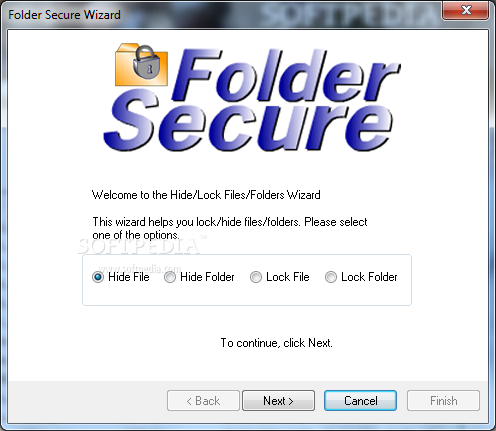Click the padlock folder logo icon
Screen dimensions: 496x431
point(141,65)
